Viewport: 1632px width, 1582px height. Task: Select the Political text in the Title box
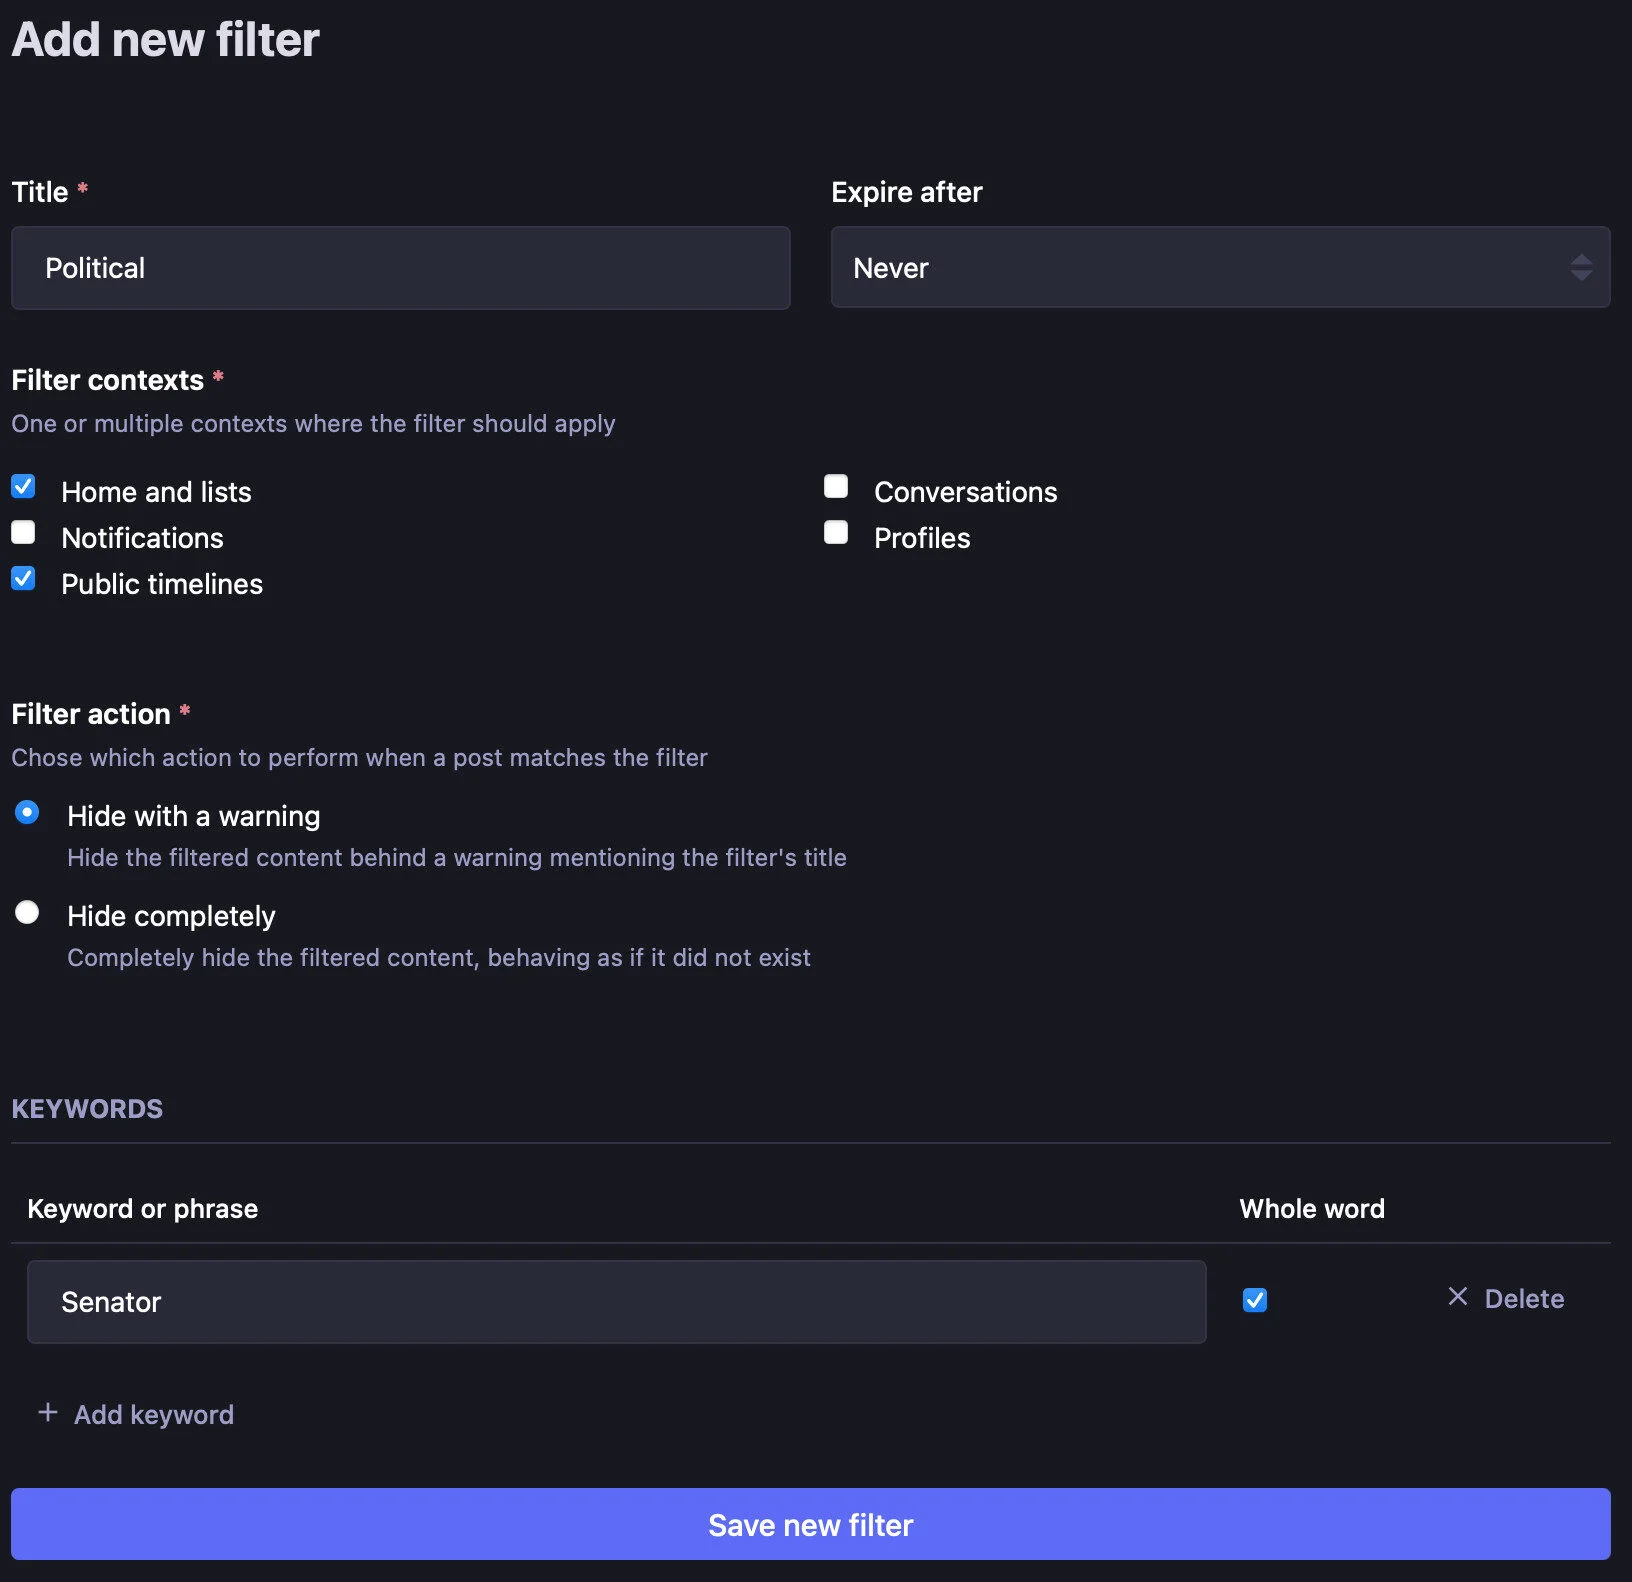pyautogui.click(x=95, y=267)
